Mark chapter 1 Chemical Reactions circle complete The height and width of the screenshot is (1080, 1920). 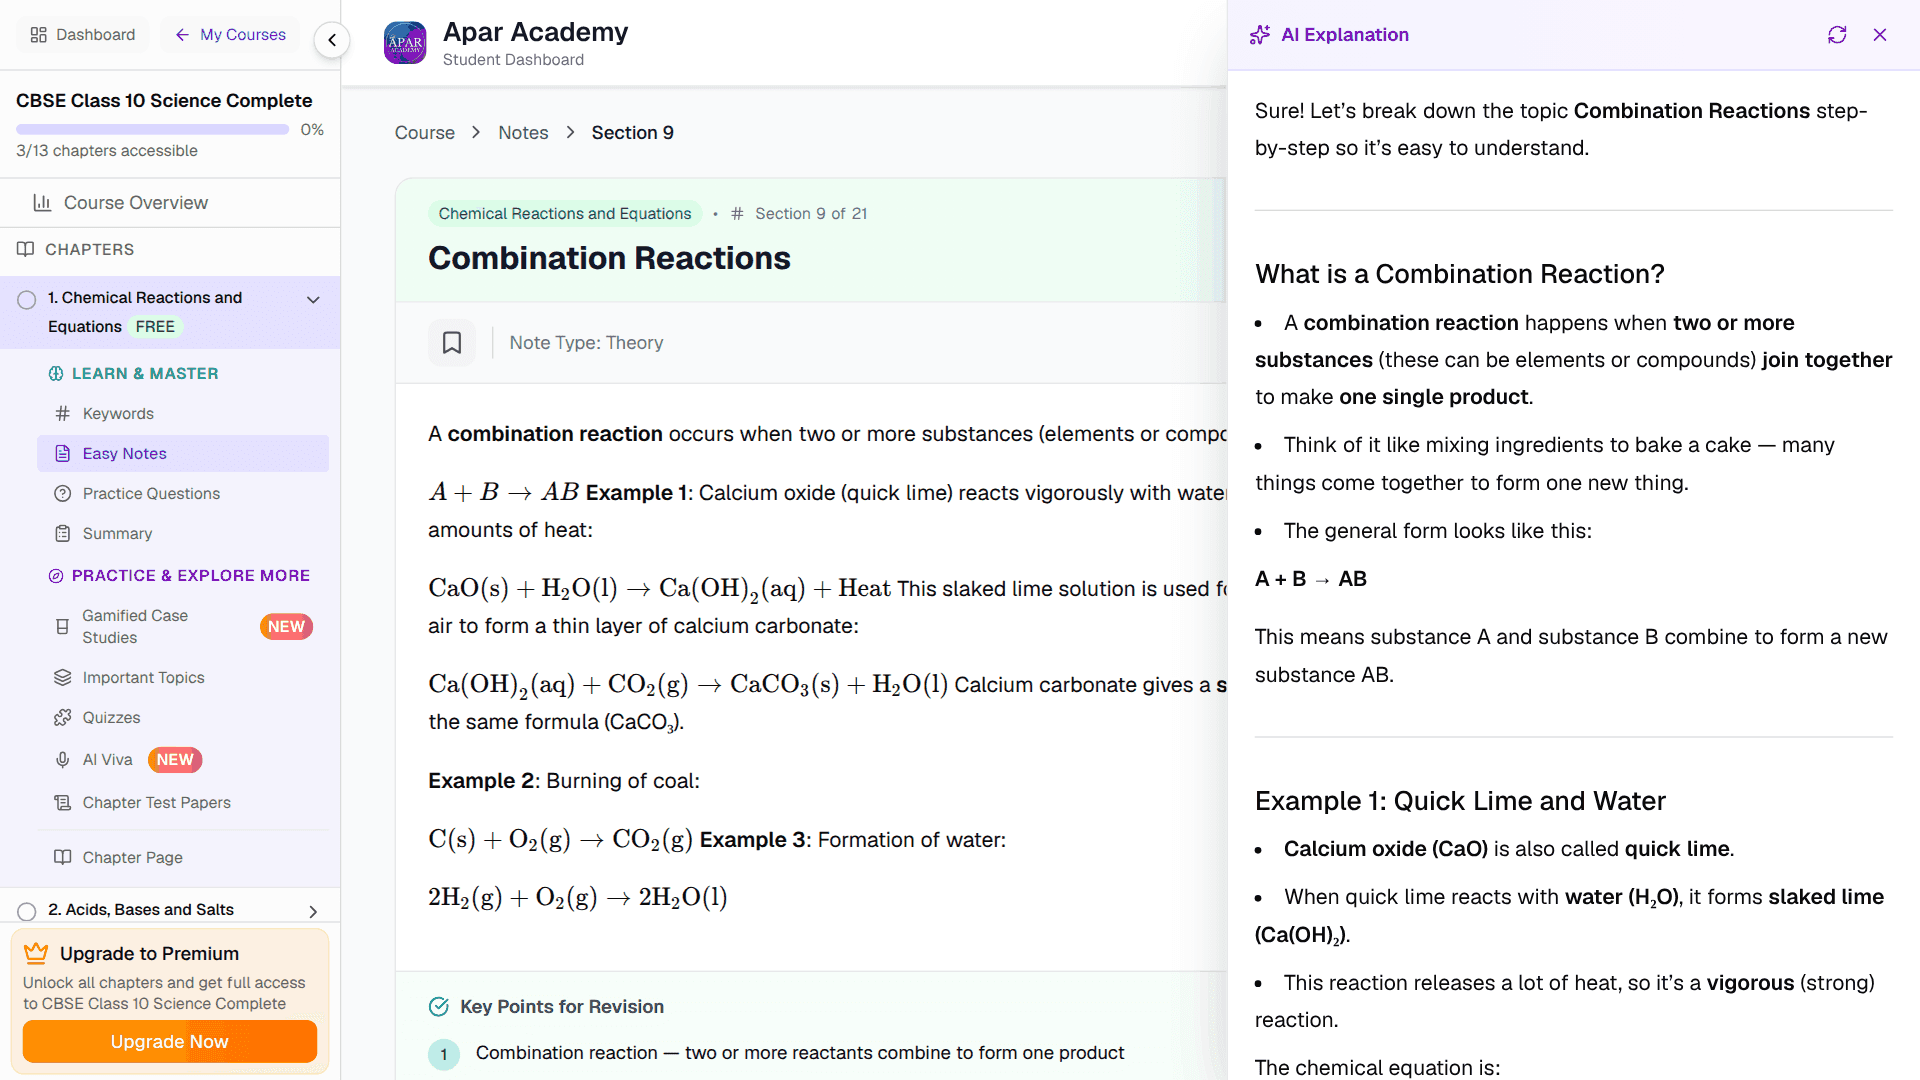(27, 299)
